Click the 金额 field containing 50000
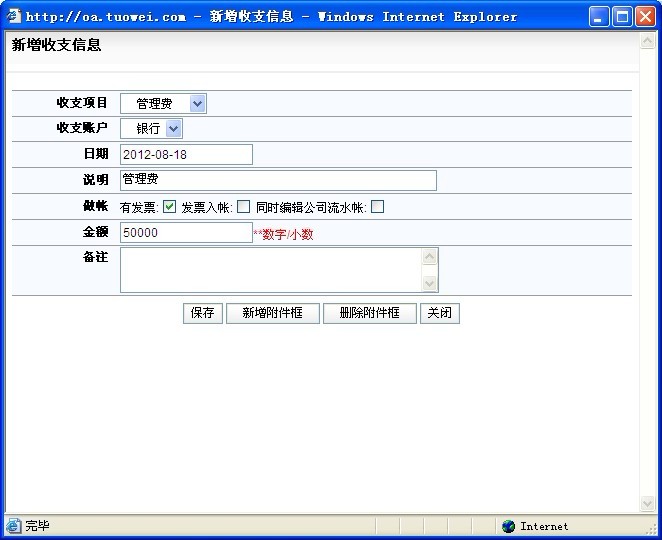This screenshot has width=662, height=540. pyautogui.click(x=186, y=232)
